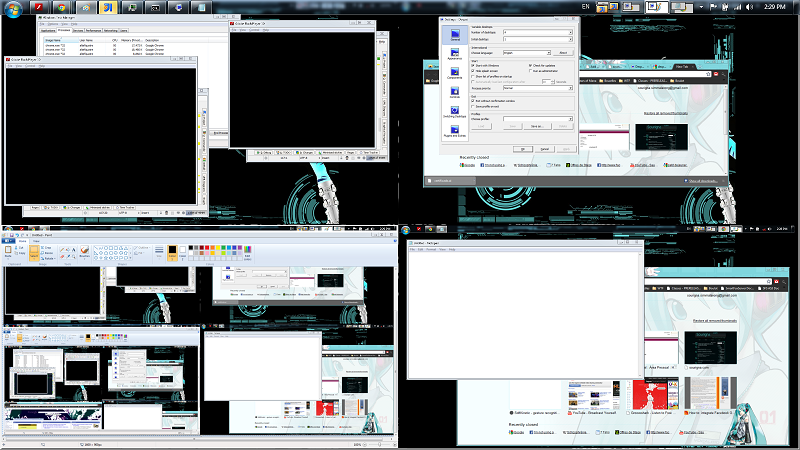800x450 pixels.
Task: Open Plugins and Extras settings section
Action: [x=455, y=131]
